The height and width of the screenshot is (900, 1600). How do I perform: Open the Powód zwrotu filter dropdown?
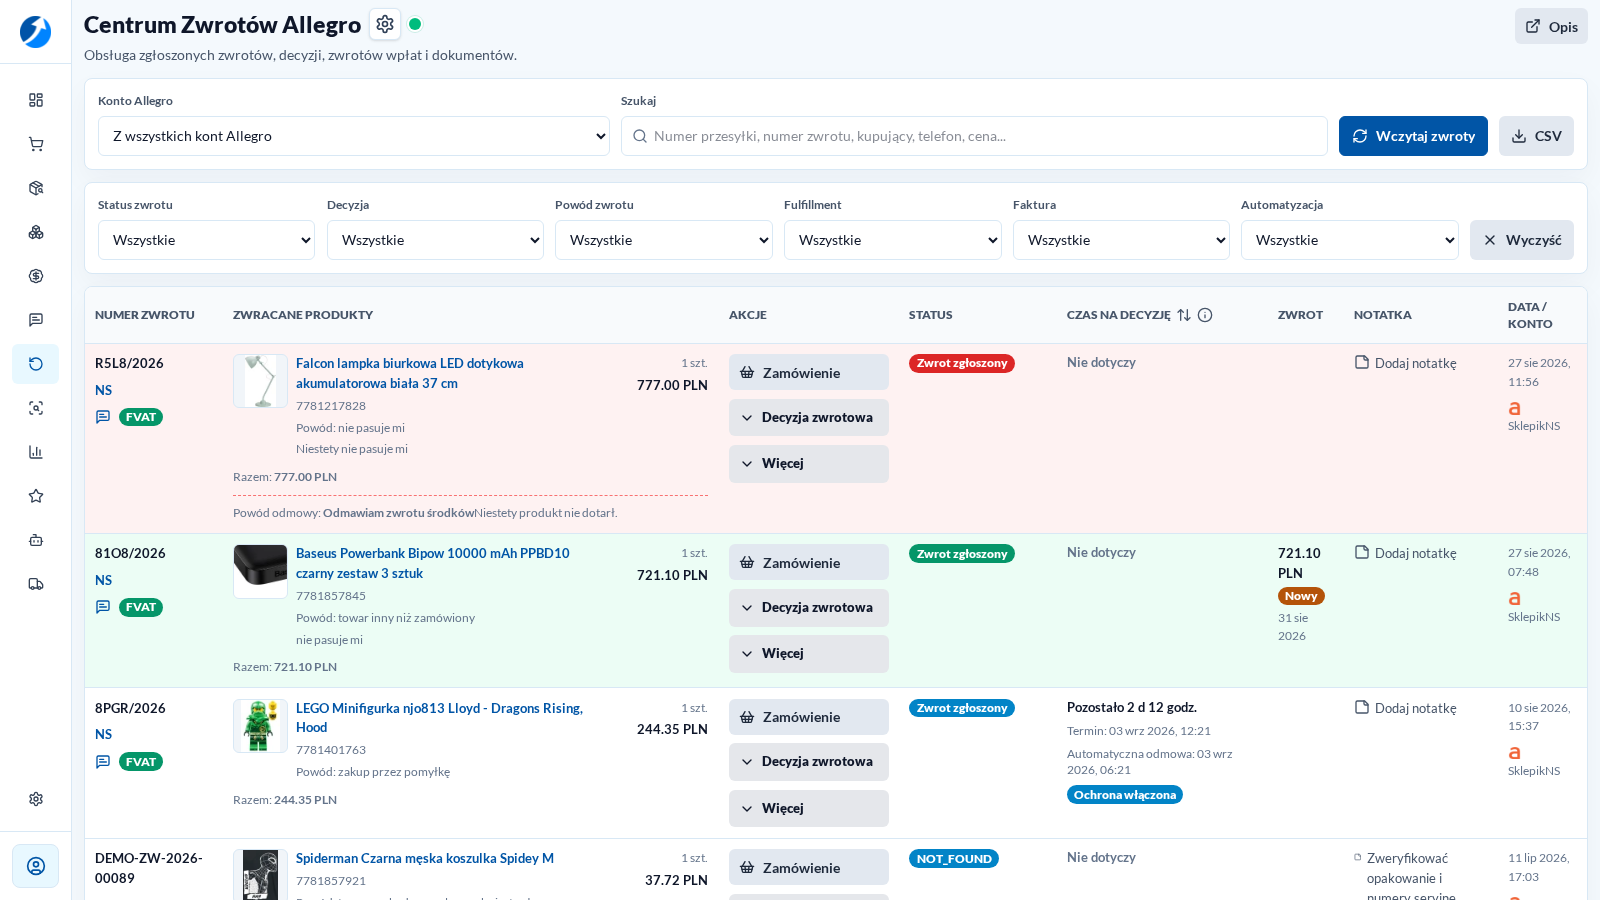click(x=664, y=240)
